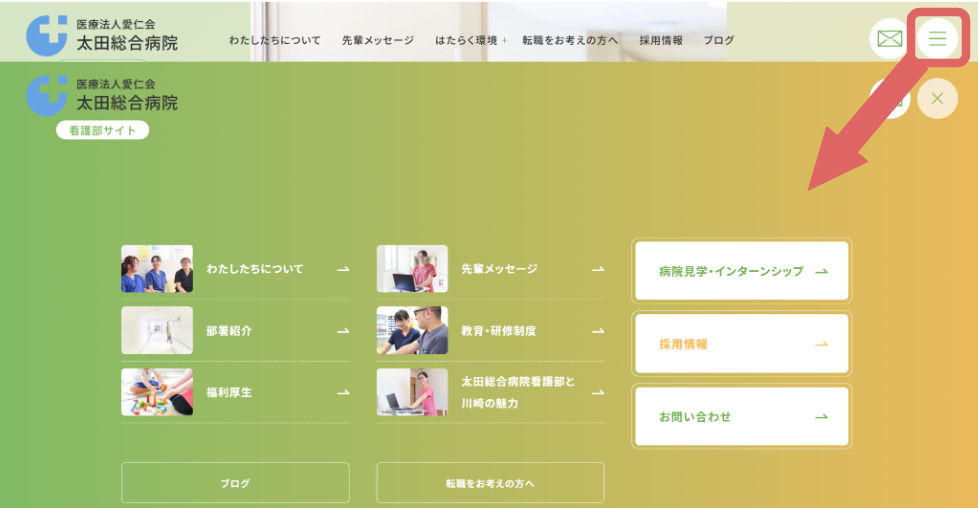Click the hospital logo in top header
The image size is (978, 508).
coord(102,35)
